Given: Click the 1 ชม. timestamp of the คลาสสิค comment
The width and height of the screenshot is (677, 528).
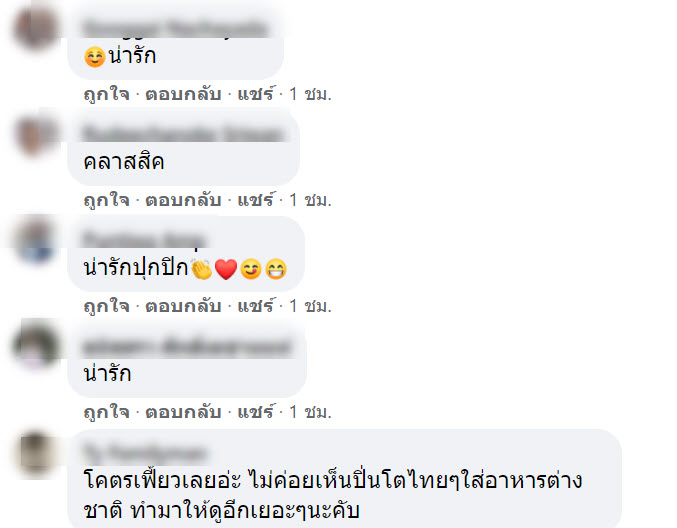Looking at the screenshot, I should pyautogui.click(x=310, y=200).
